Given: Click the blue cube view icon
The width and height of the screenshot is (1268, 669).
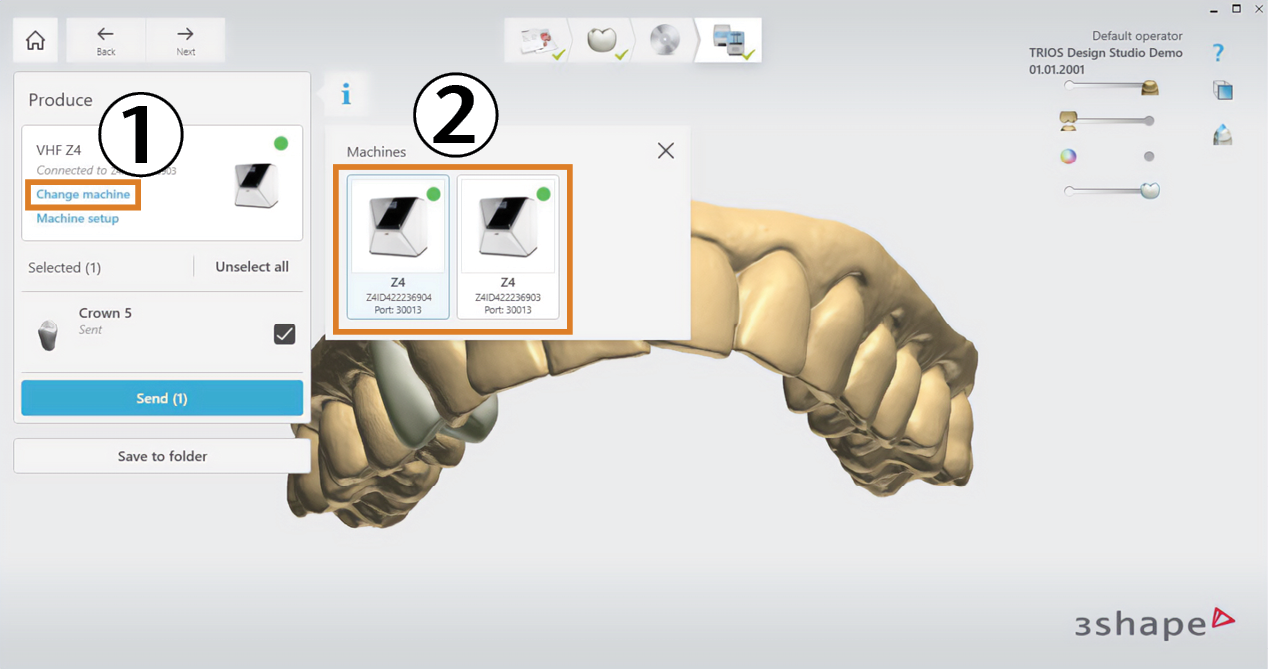Looking at the screenshot, I should (1222, 90).
